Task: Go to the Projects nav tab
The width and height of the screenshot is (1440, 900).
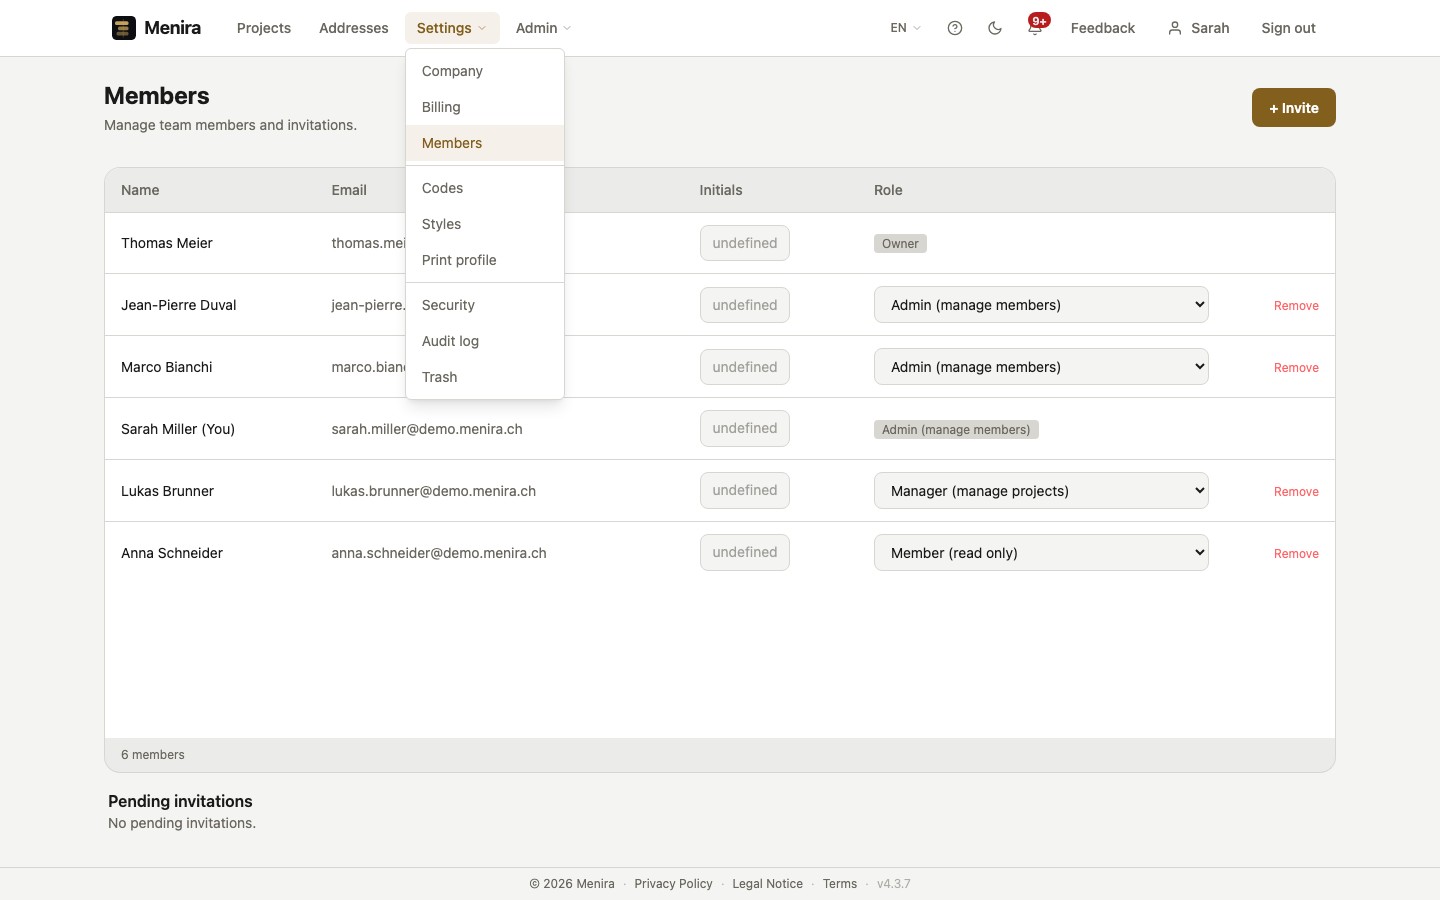Action: coord(264,28)
